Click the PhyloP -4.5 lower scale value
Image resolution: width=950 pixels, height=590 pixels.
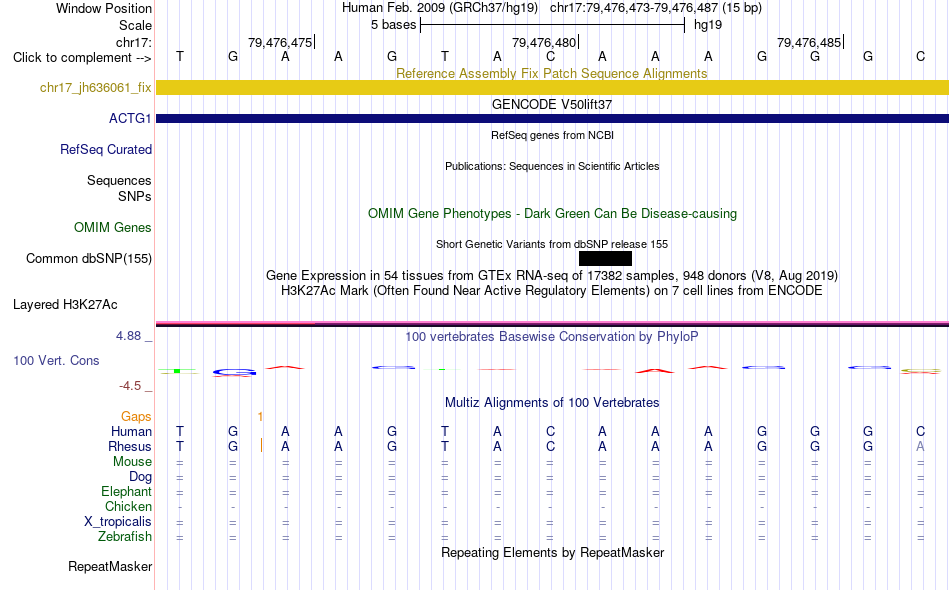coord(130,386)
